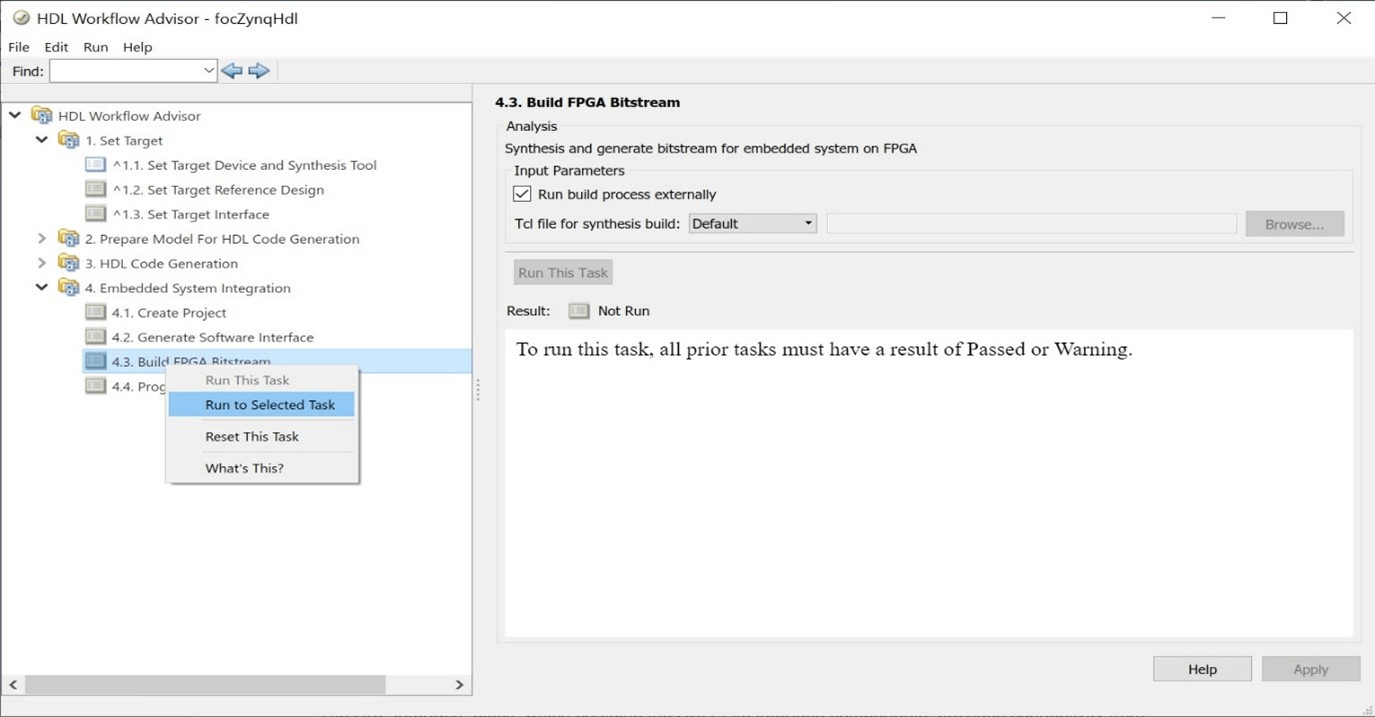Click the HDL Workflow Advisor root folder icon

click(x=42, y=116)
